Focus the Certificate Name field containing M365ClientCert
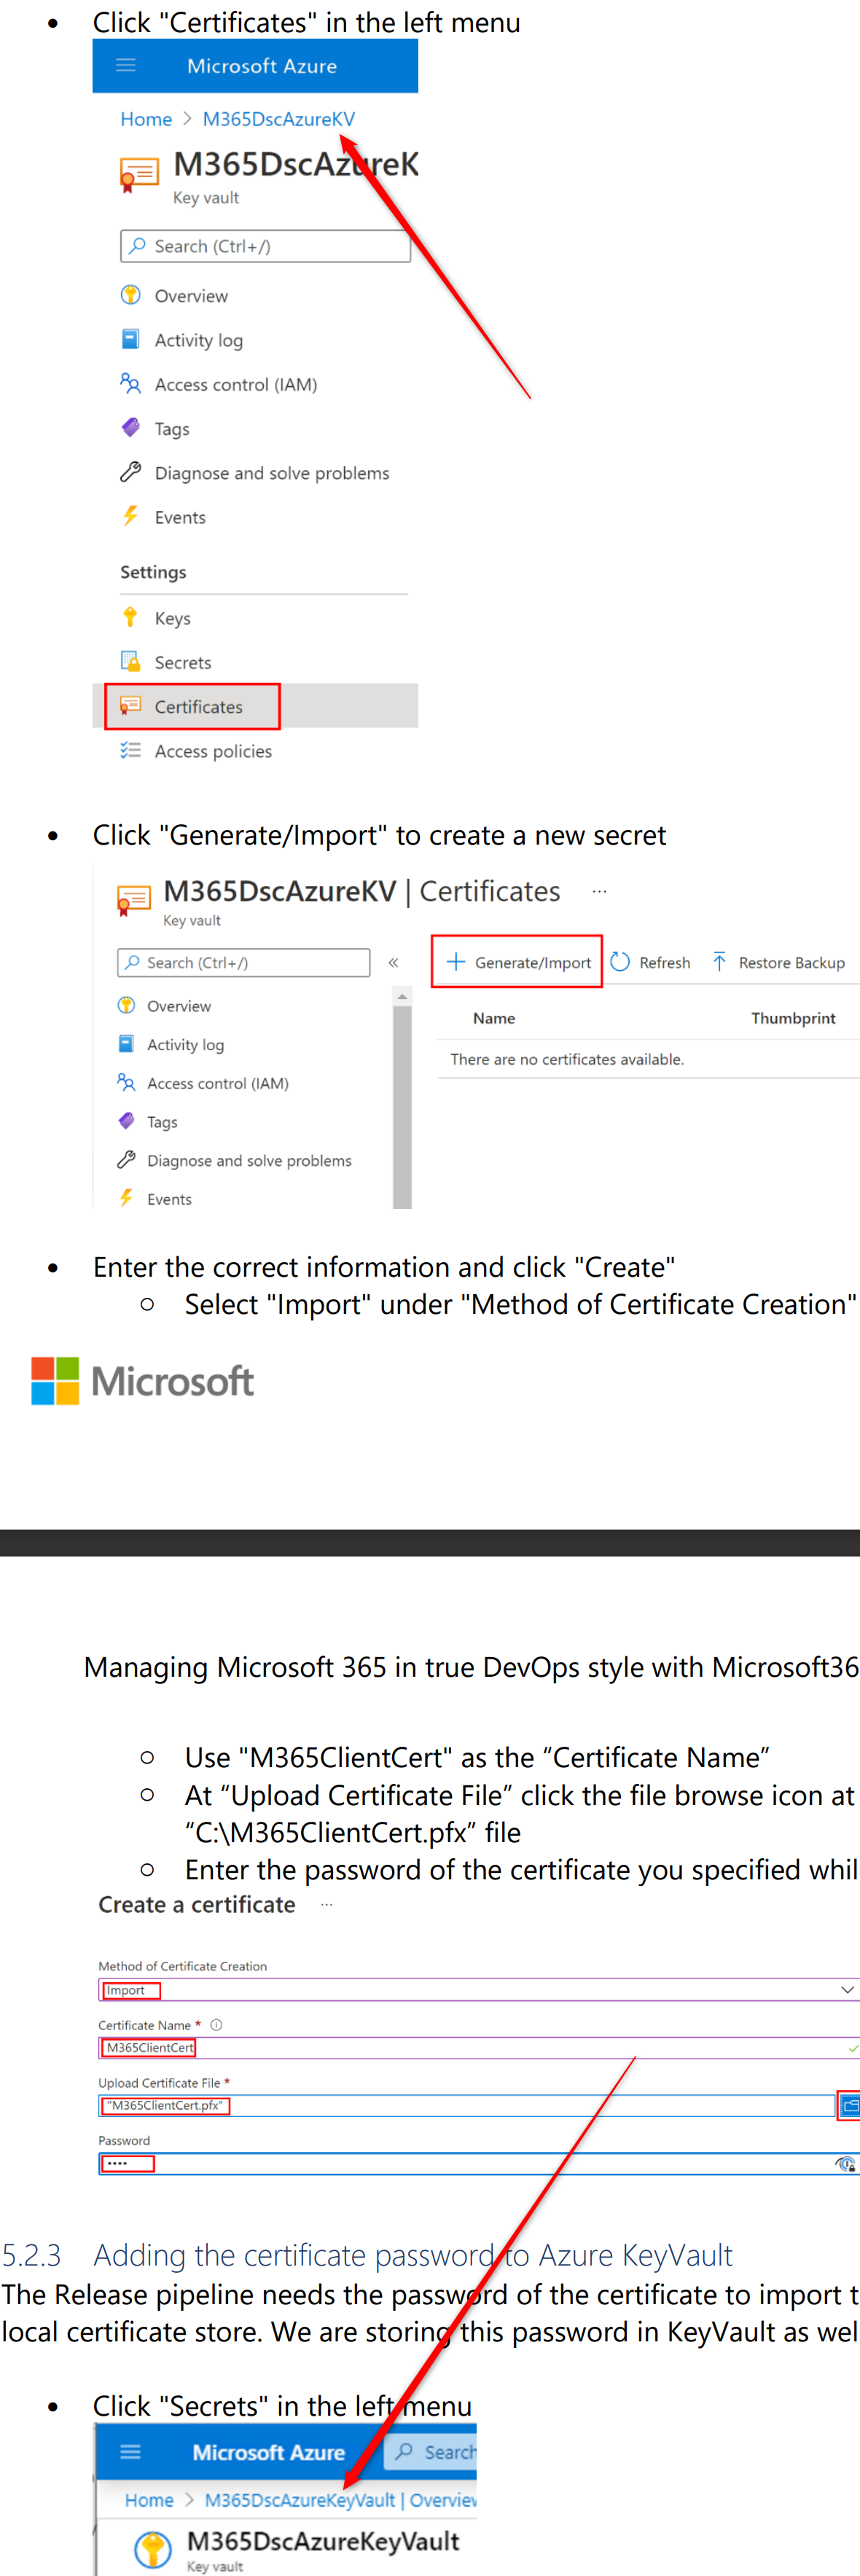Viewport: 860px width, 2576px height. point(479,2048)
